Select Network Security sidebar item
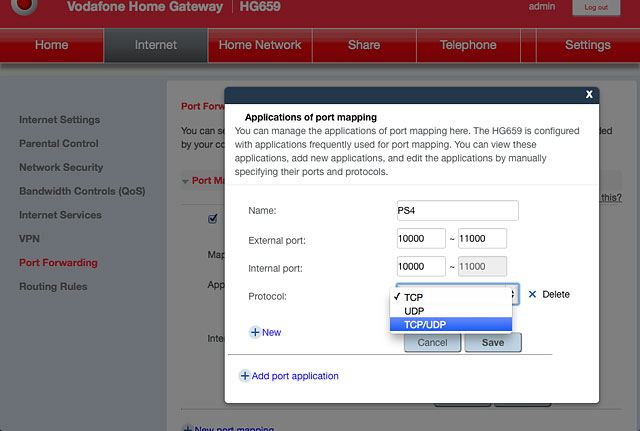The image size is (640, 431). (61, 167)
